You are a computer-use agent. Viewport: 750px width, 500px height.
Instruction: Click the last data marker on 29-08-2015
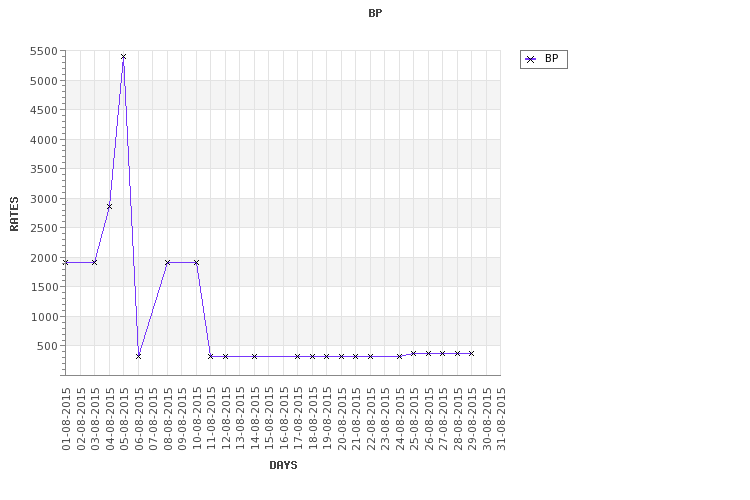472,353
